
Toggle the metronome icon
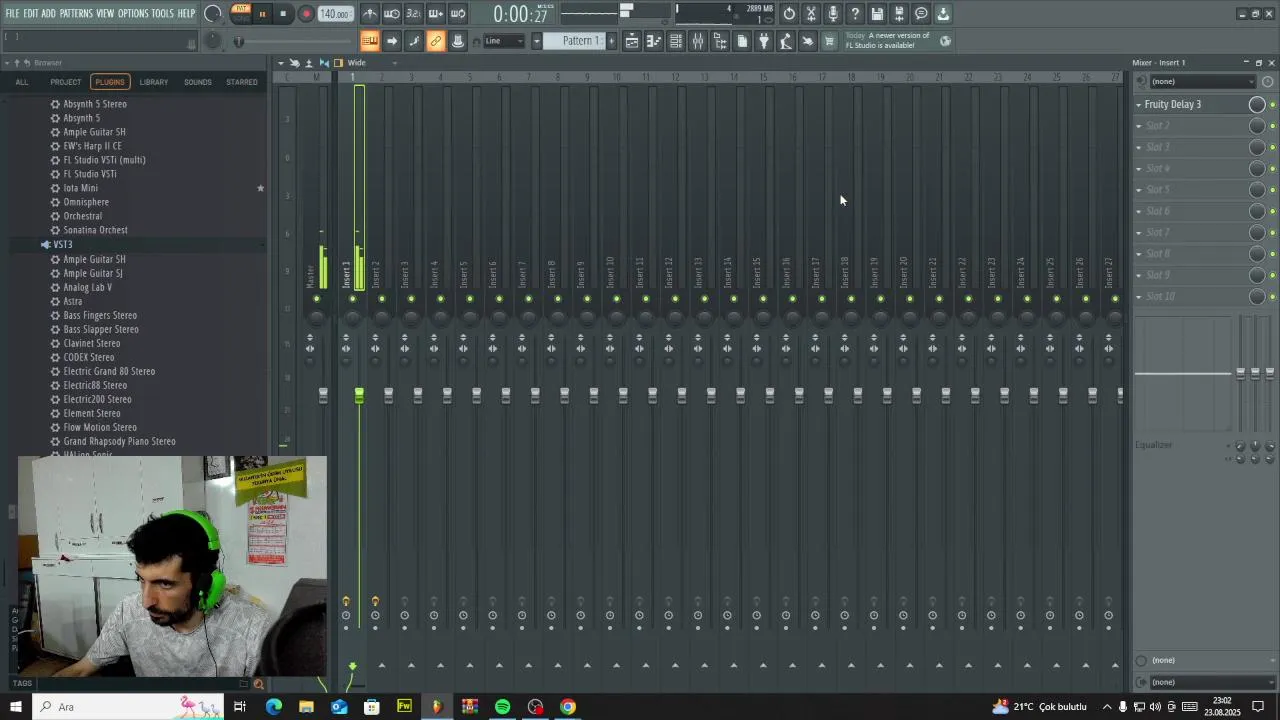point(370,14)
